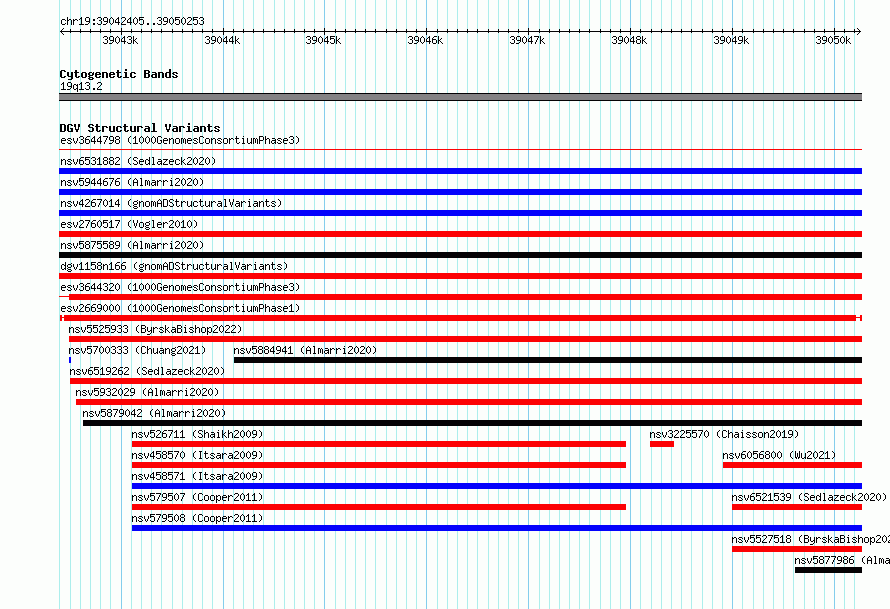Open the nsv5879042 (Almarri2020) label
The height and width of the screenshot is (609, 890).
pos(154,413)
